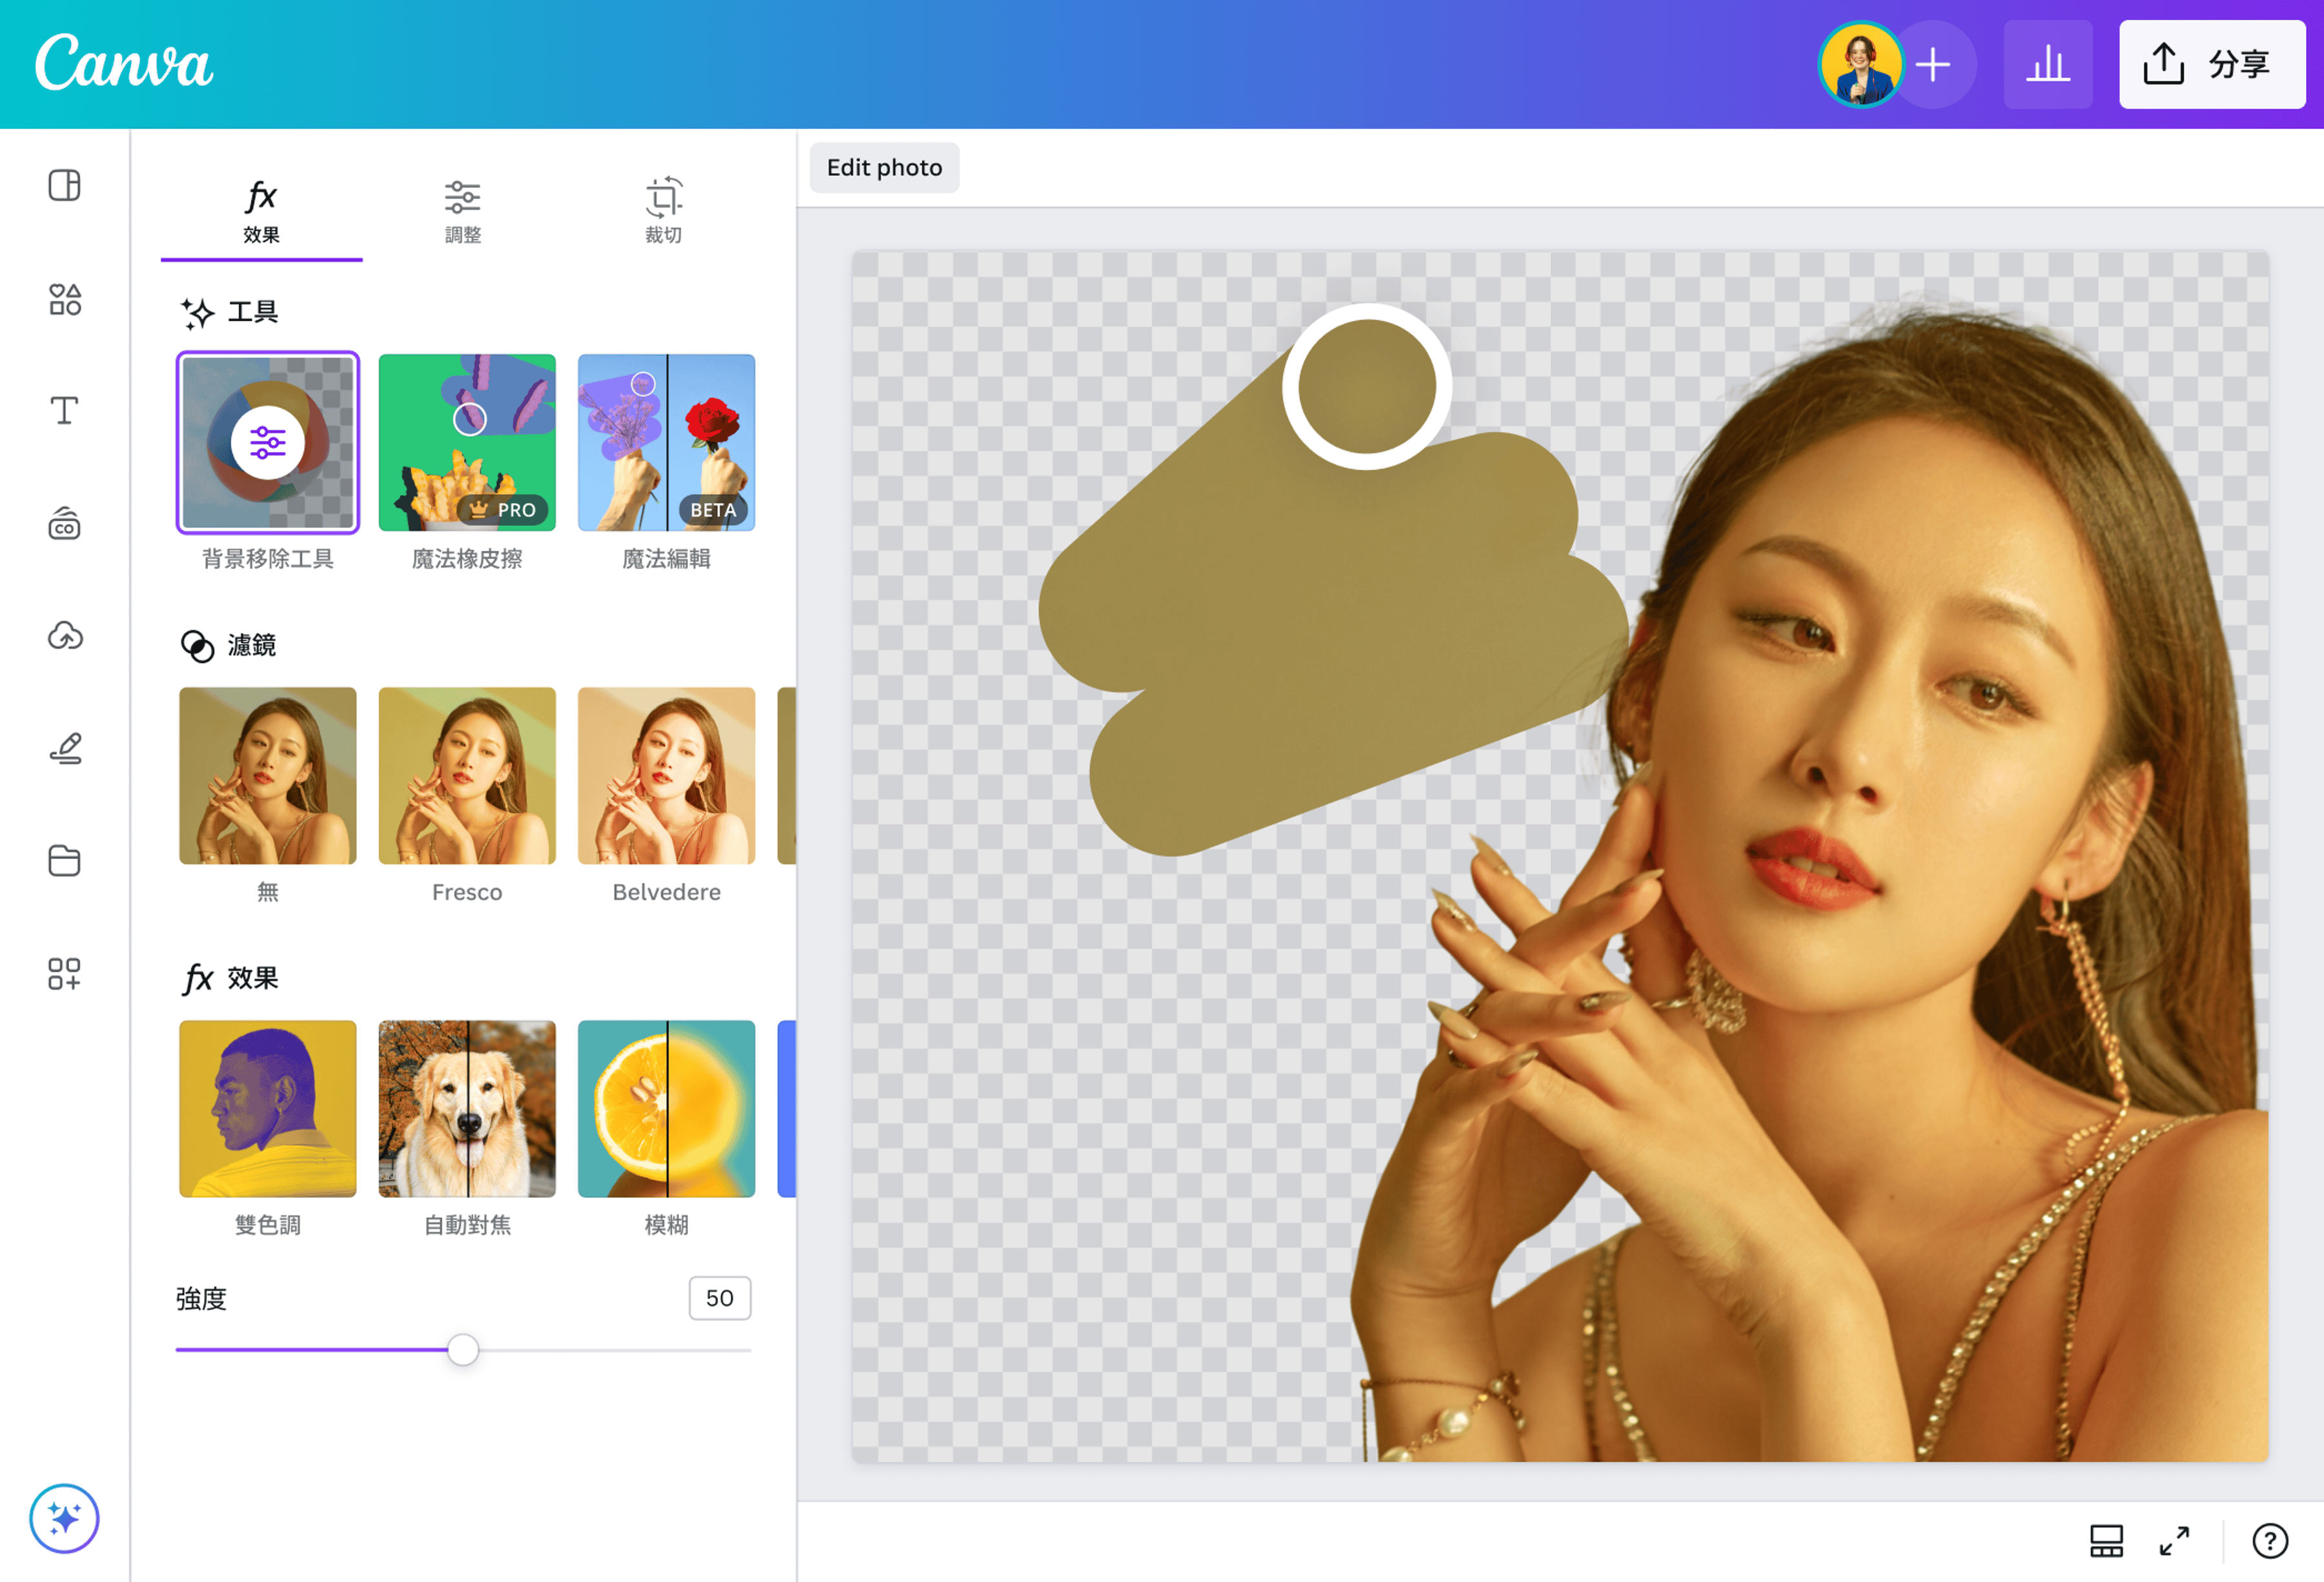The image size is (2324, 1582).
Task: Launch the Magic assistant sparkle button
Action: point(64,1519)
